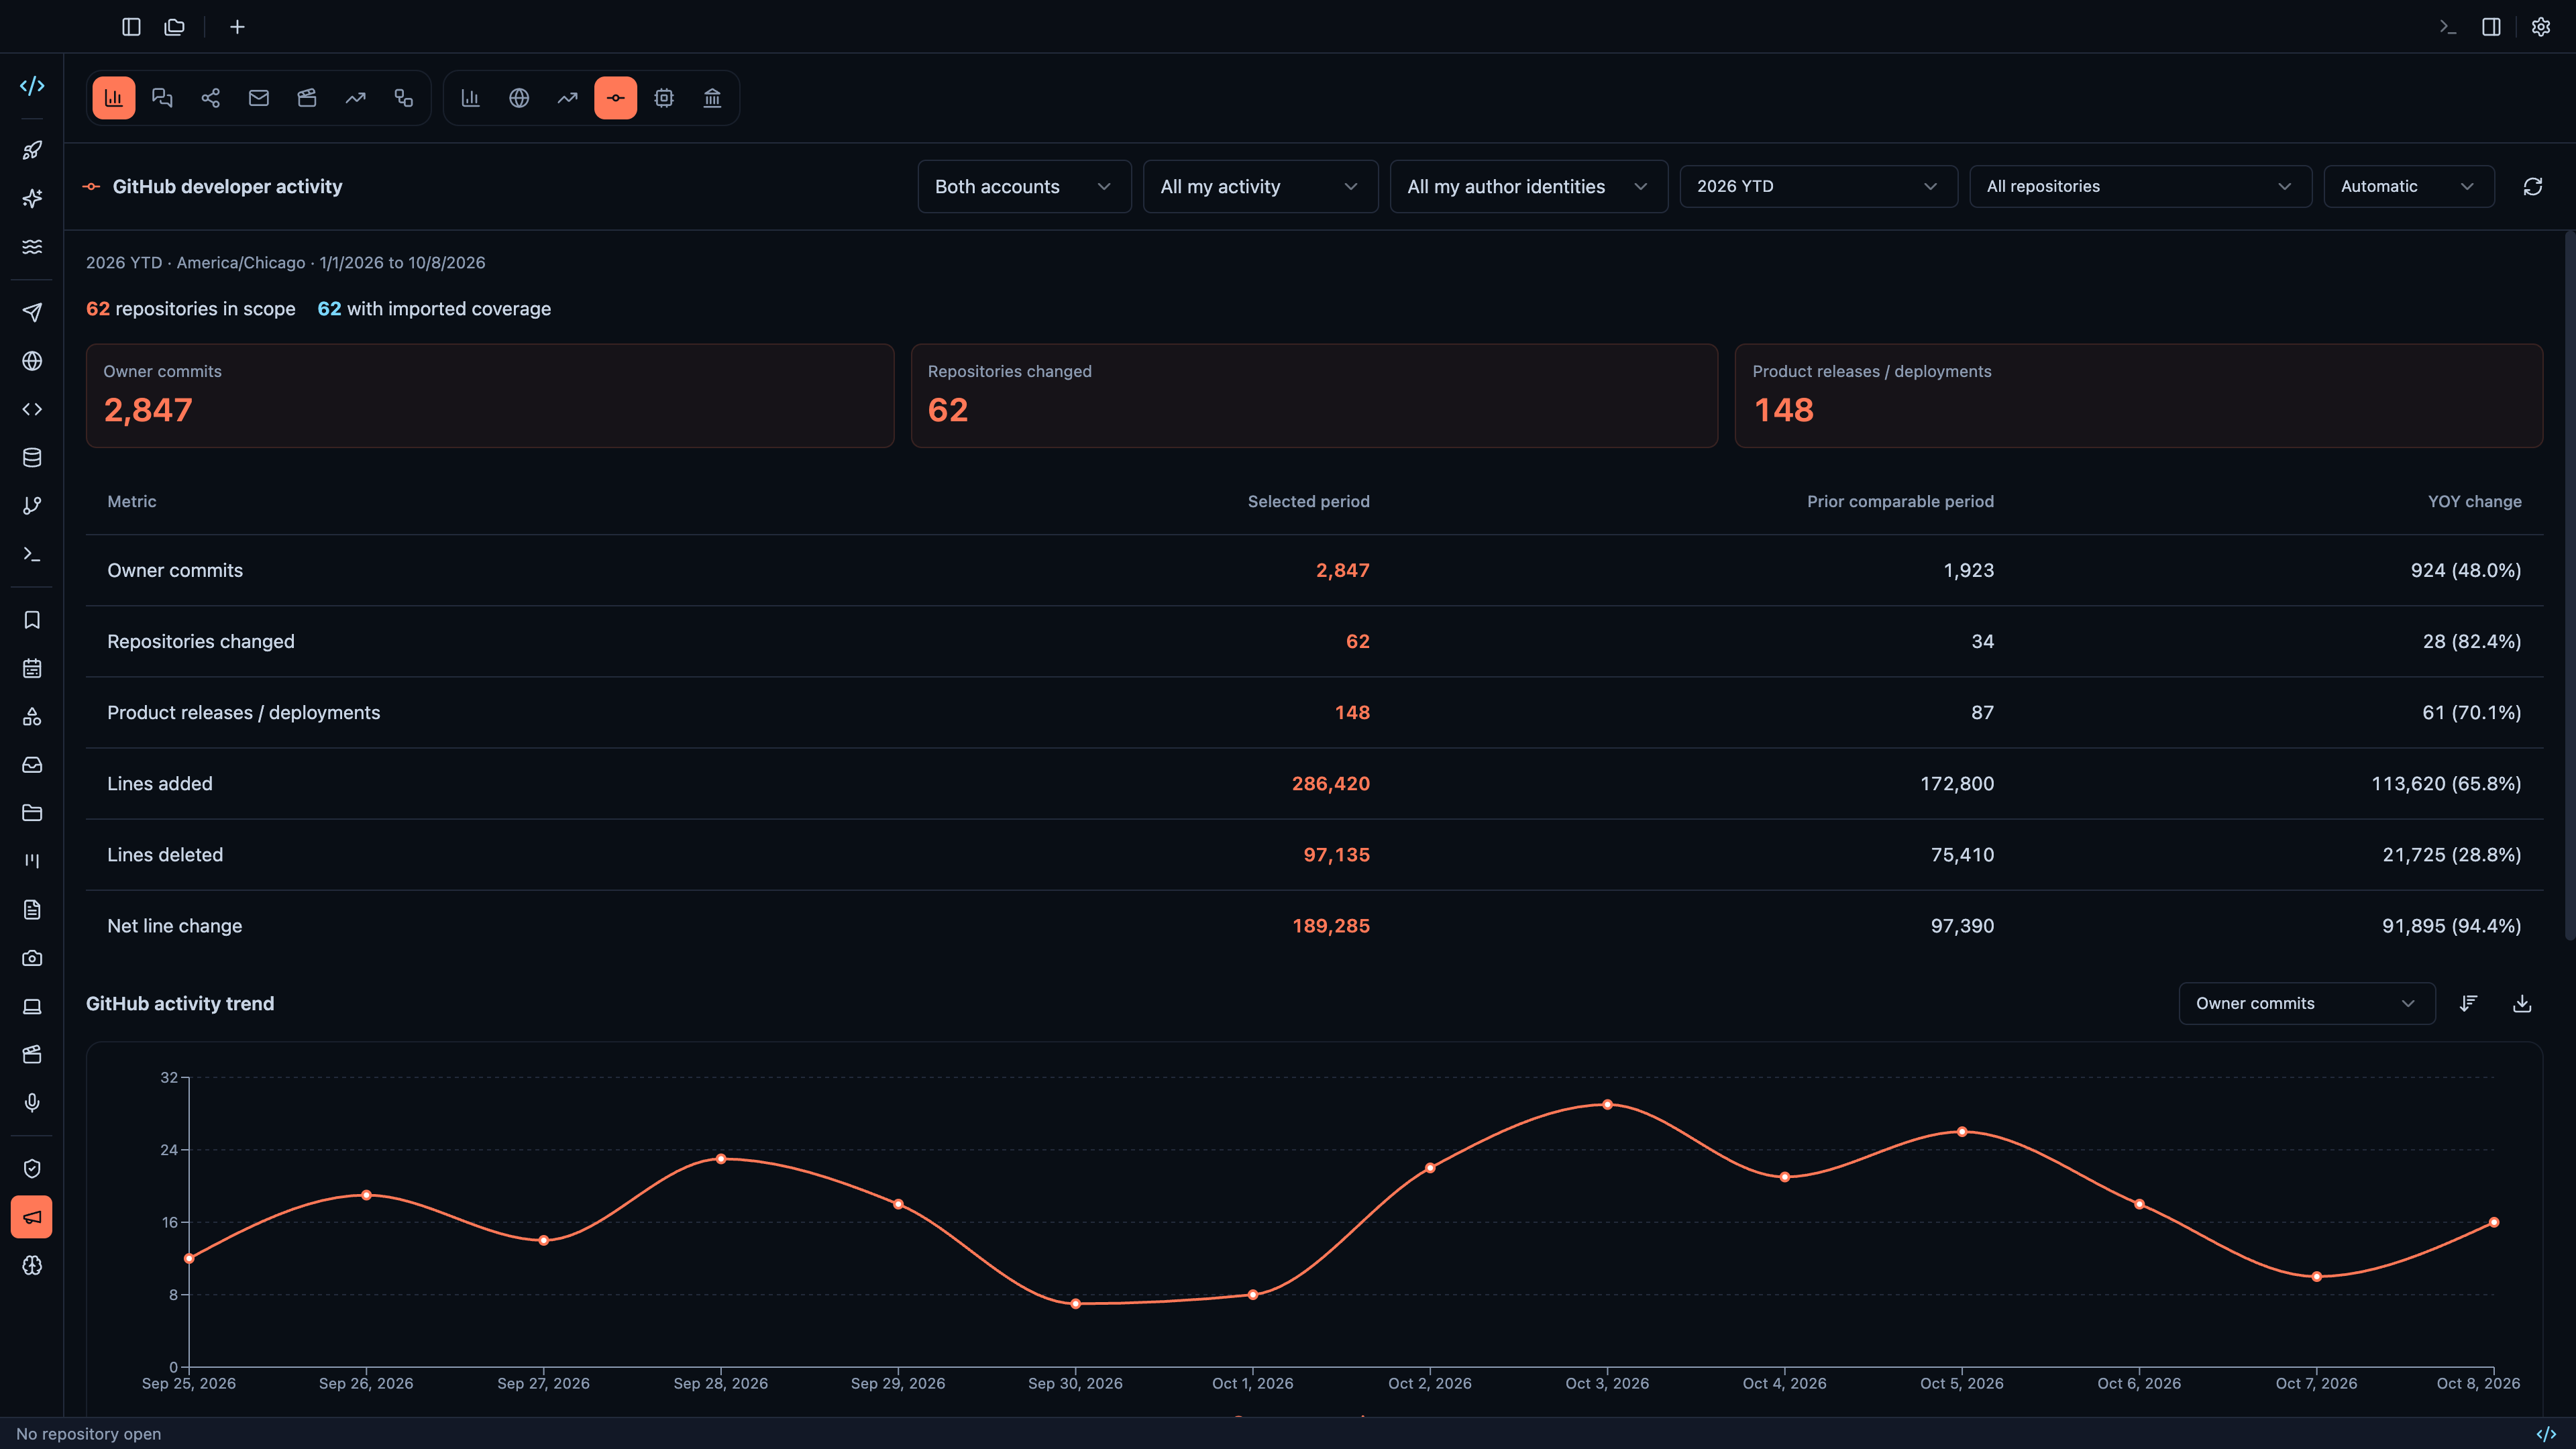Click the Product releases / deployments summary card
2576x1449 pixels.
pyautogui.click(x=2138, y=396)
